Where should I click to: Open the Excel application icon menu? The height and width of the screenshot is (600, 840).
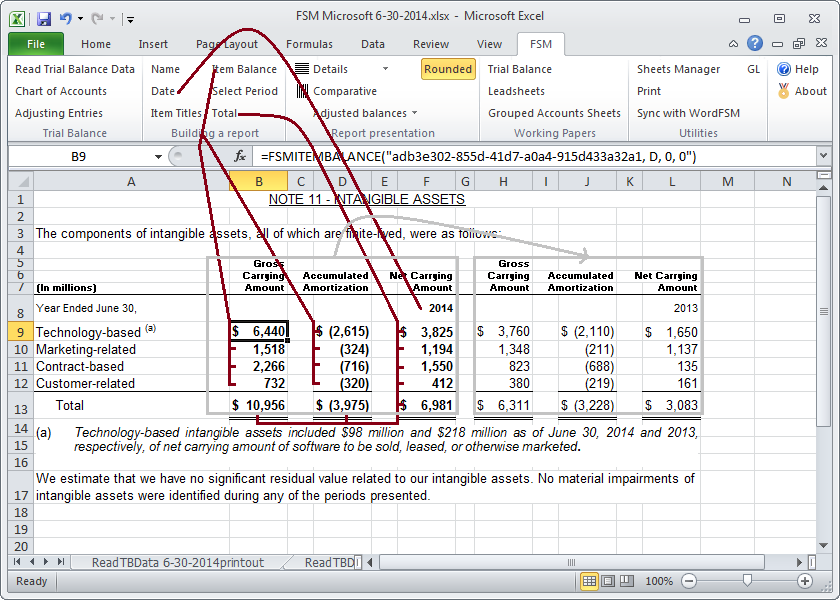tap(17, 19)
